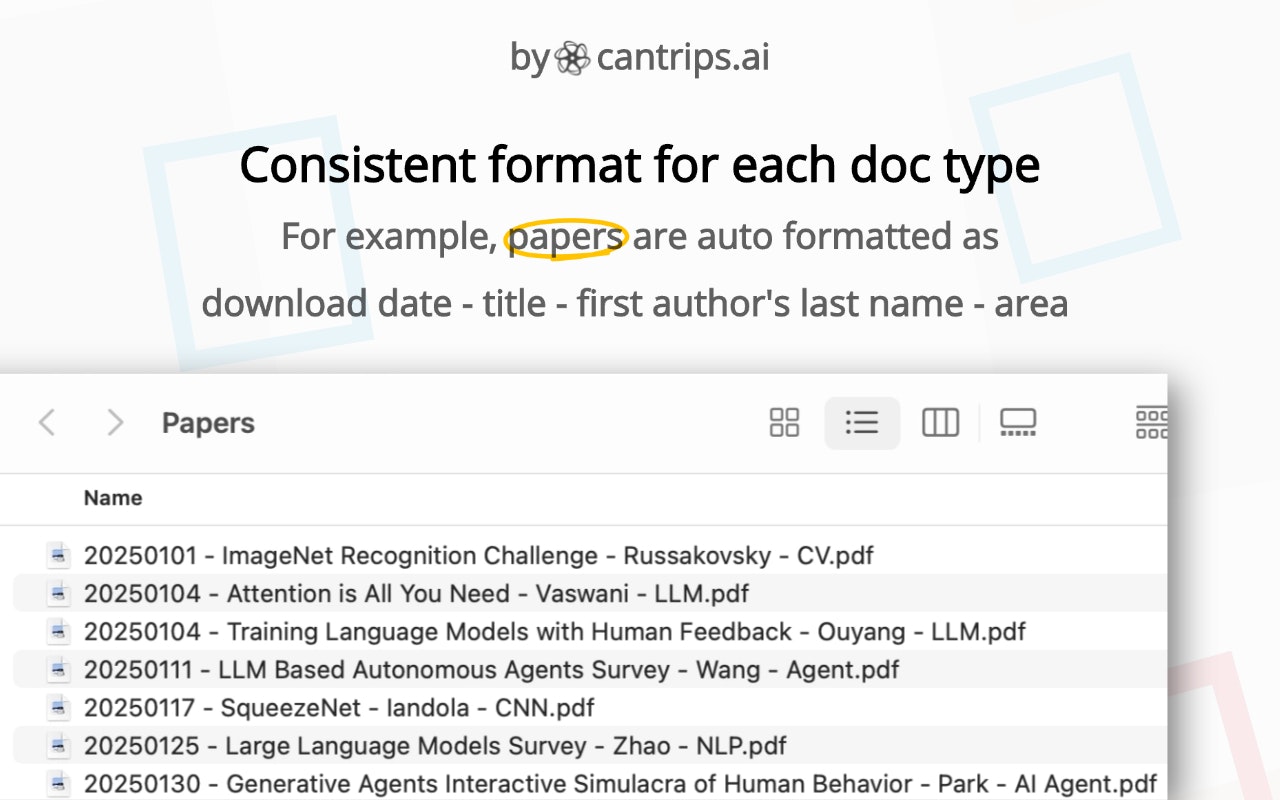Image resolution: width=1280 pixels, height=800 pixels.
Task: Click the PDF icon for Generative Agents file
Action: coord(59,783)
